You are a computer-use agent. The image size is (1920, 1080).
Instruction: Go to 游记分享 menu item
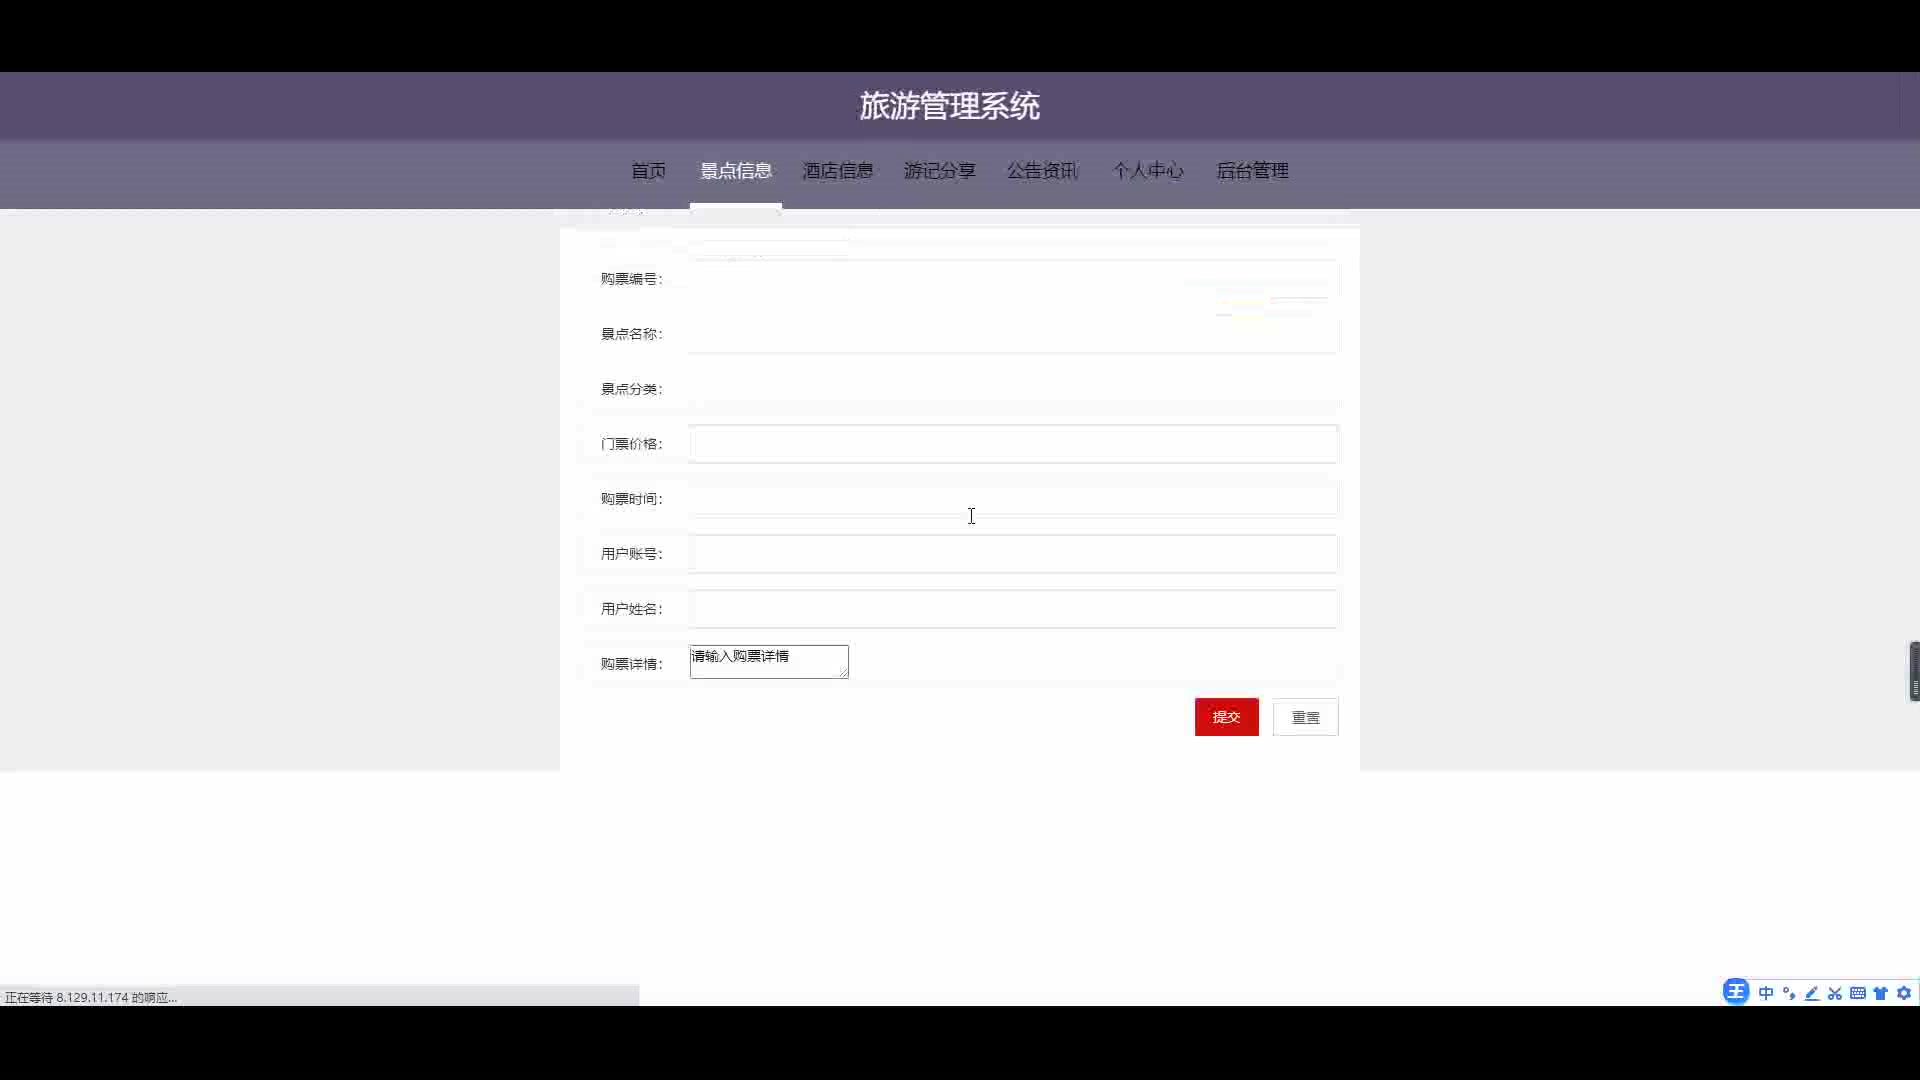940,171
